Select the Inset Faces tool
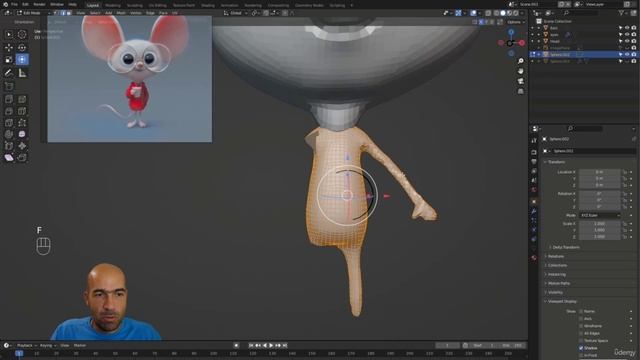640x360 pixels. click(22, 99)
